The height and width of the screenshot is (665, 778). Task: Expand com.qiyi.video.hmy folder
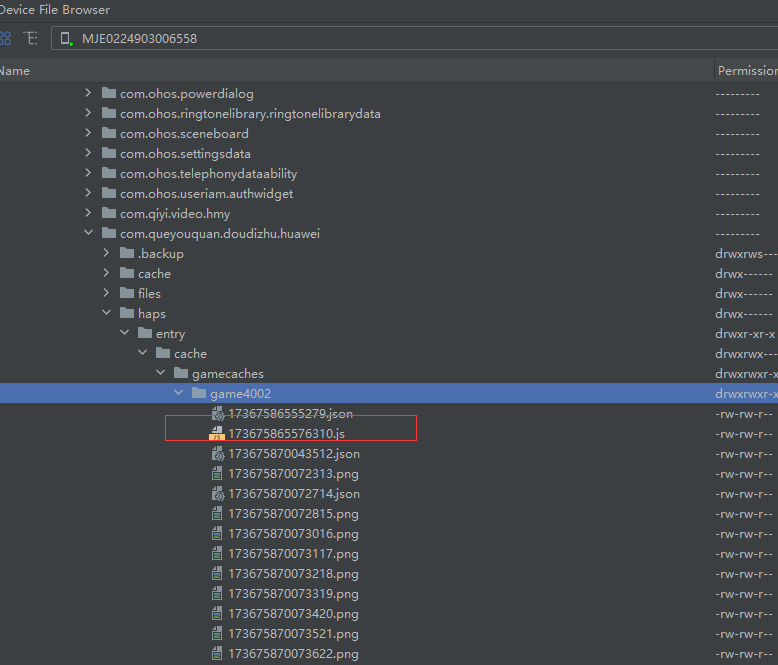88,213
